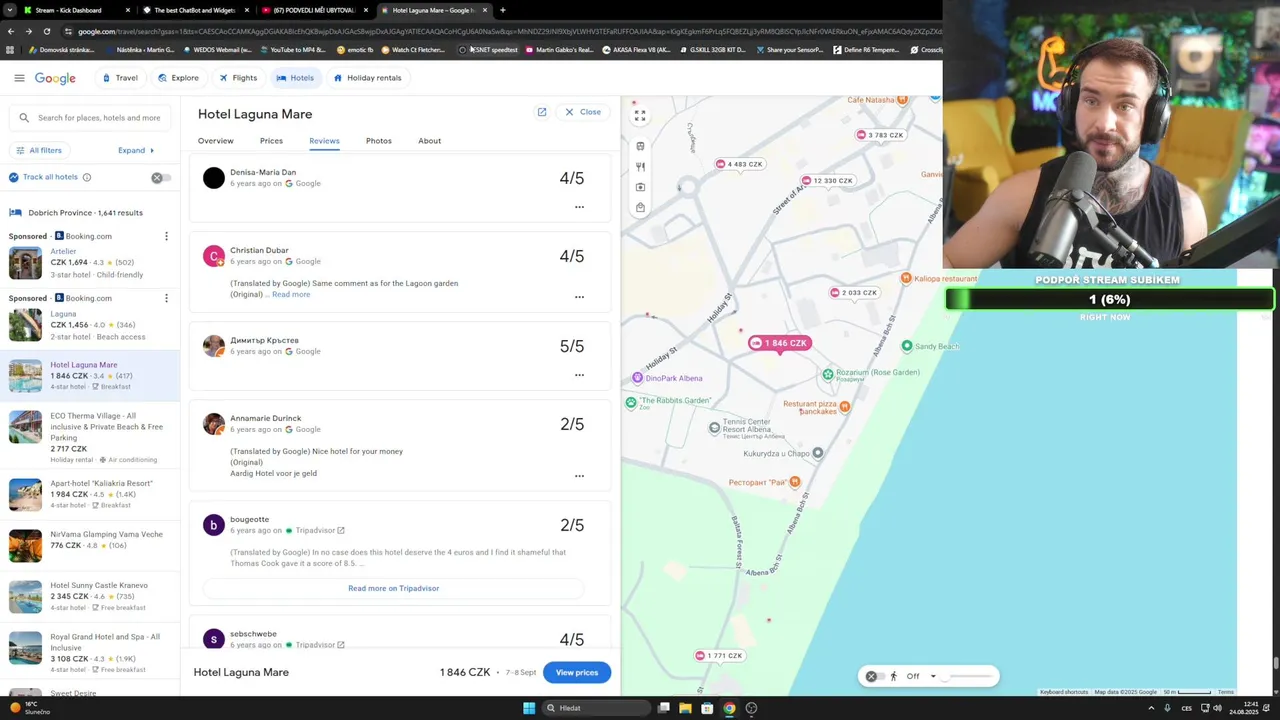The image size is (1280, 720).
Task: Open options for Christian Dubar review
Action: click(x=579, y=297)
